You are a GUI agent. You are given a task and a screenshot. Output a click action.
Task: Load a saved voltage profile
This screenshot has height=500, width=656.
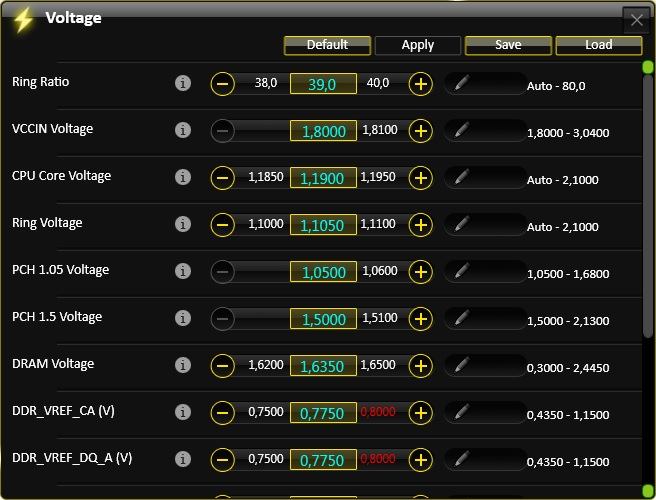(x=599, y=45)
